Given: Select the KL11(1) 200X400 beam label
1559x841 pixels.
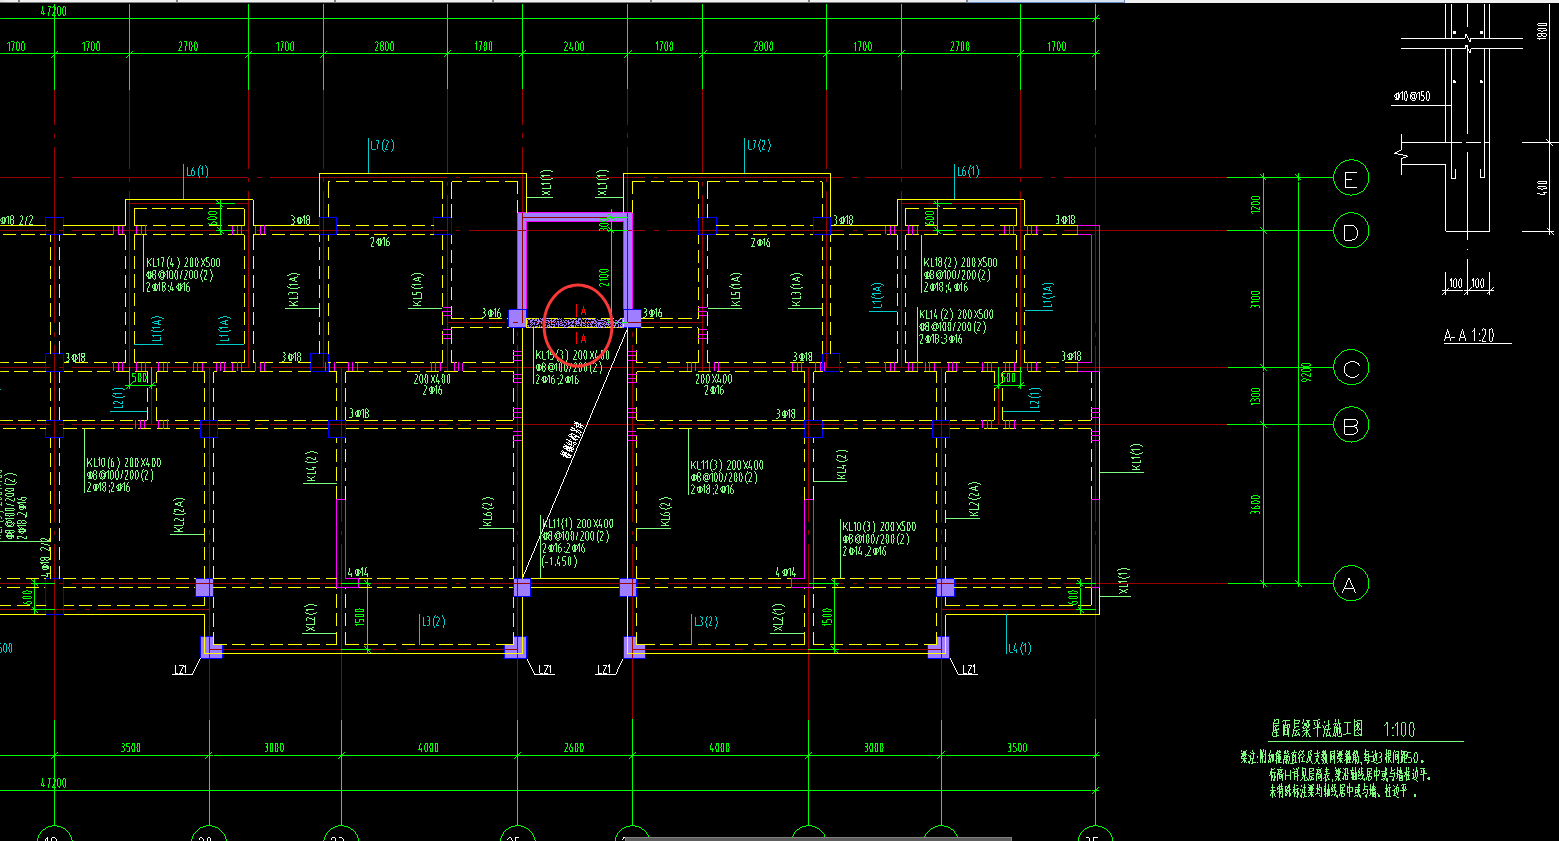Looking at the screenshot, I should tap(578, 524).
